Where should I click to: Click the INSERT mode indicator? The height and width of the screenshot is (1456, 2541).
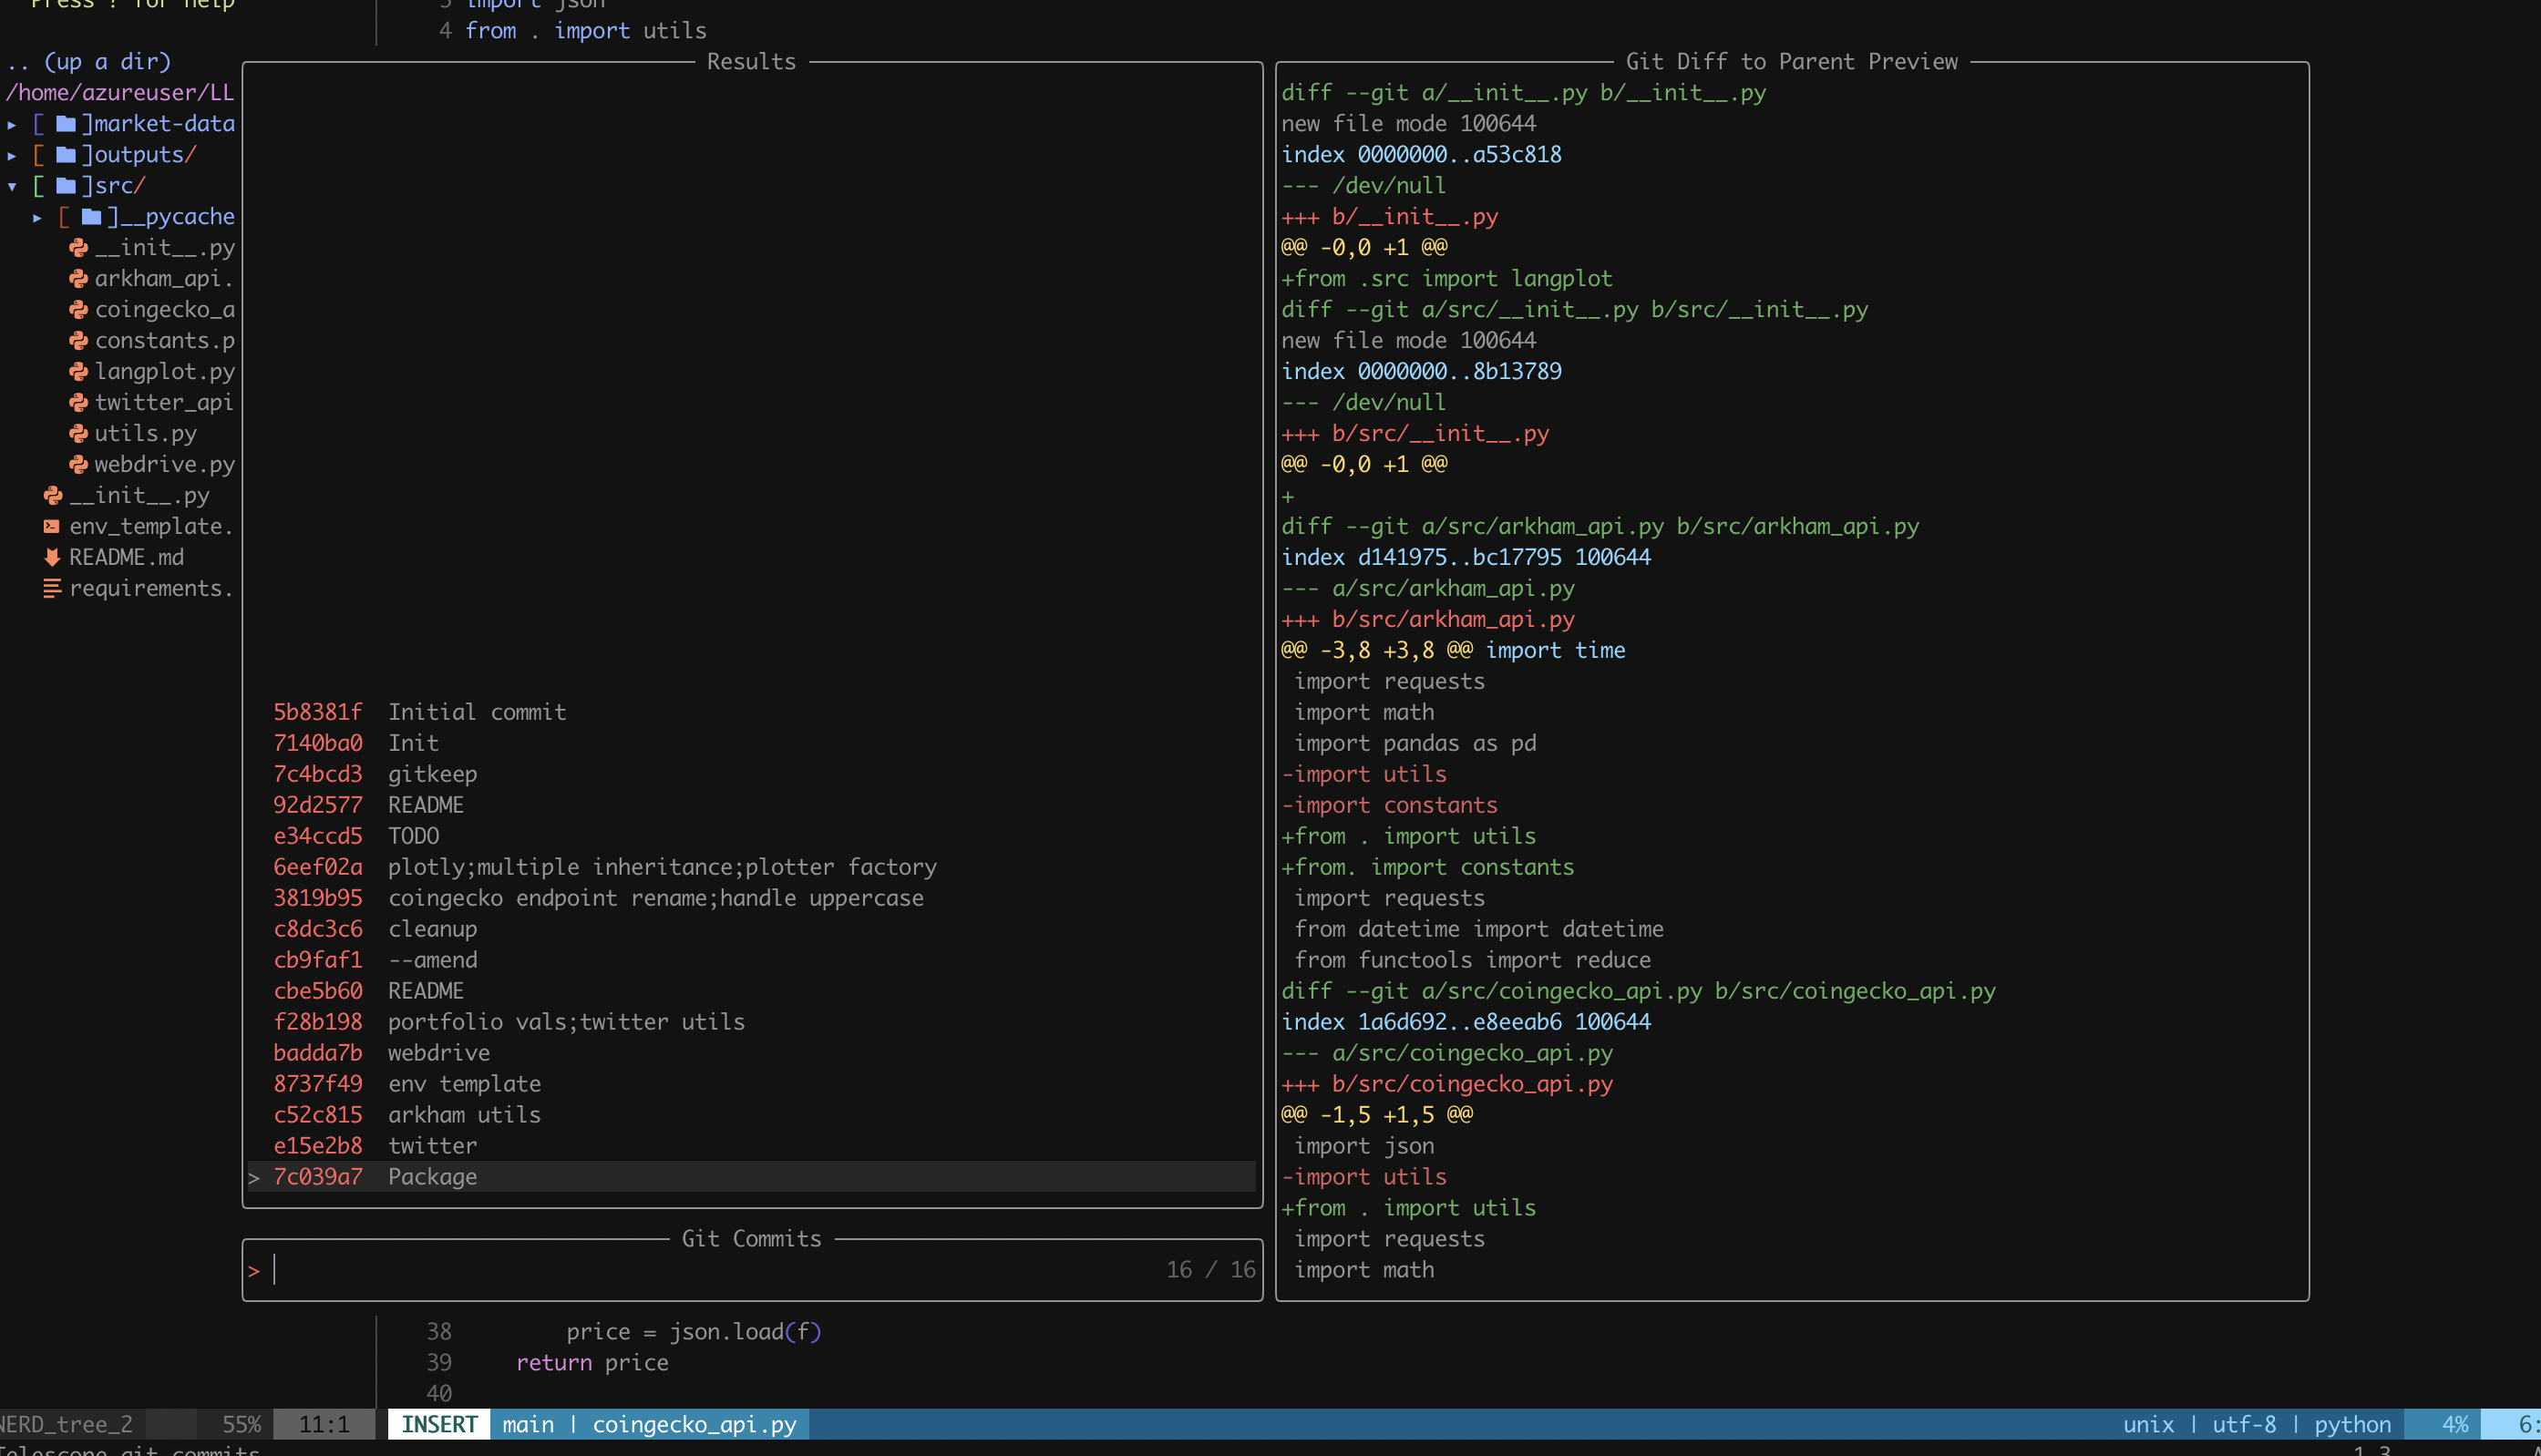[x=438, y=1425]
